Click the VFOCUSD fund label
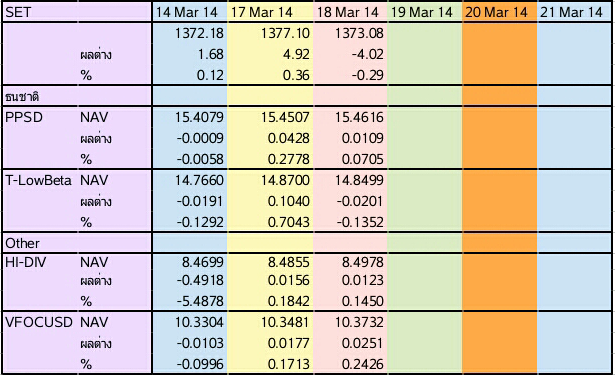Image resolution: width=615 pixels, height=375 pixels. coord(39,322)
